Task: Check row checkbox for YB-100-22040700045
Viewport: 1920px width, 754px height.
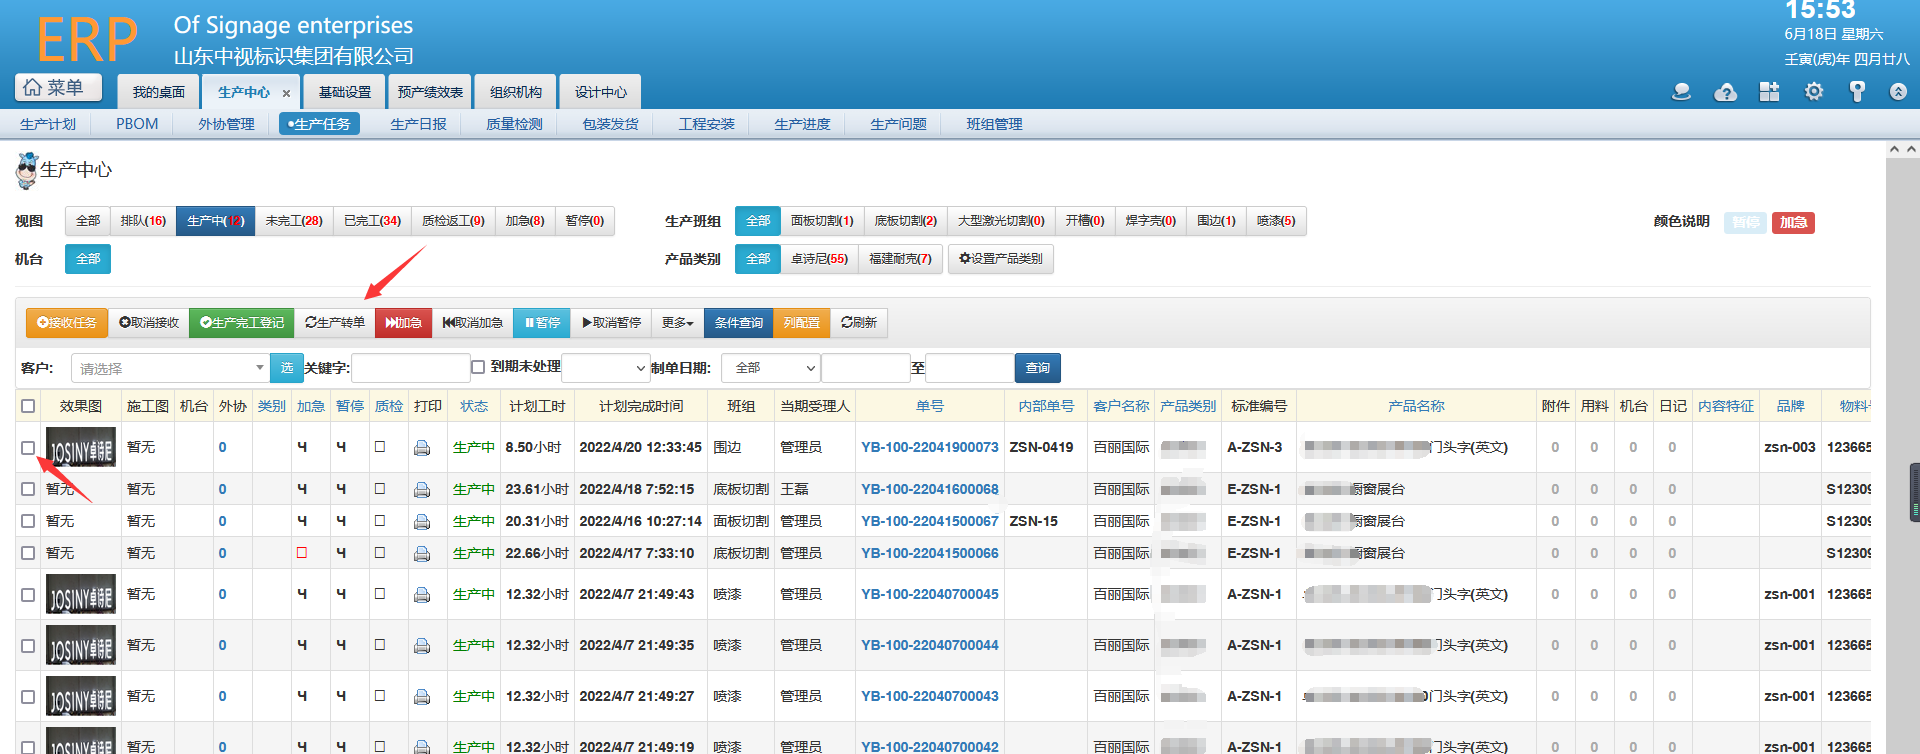Action: click(28, 595)
